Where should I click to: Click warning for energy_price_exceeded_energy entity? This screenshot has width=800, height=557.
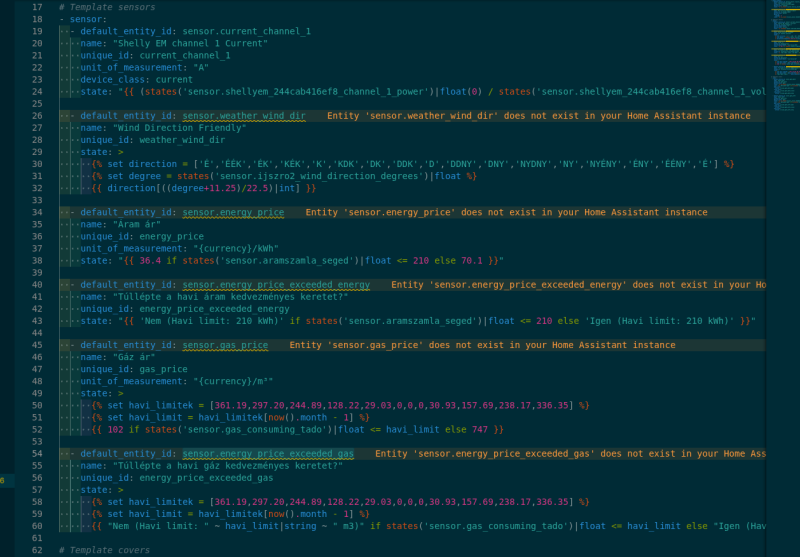578,285
